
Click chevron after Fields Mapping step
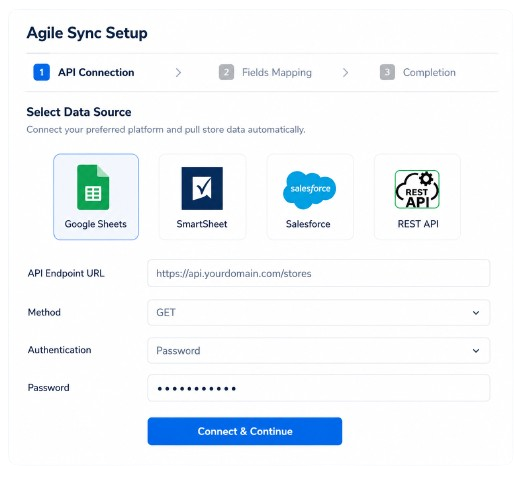pos(346,72)
